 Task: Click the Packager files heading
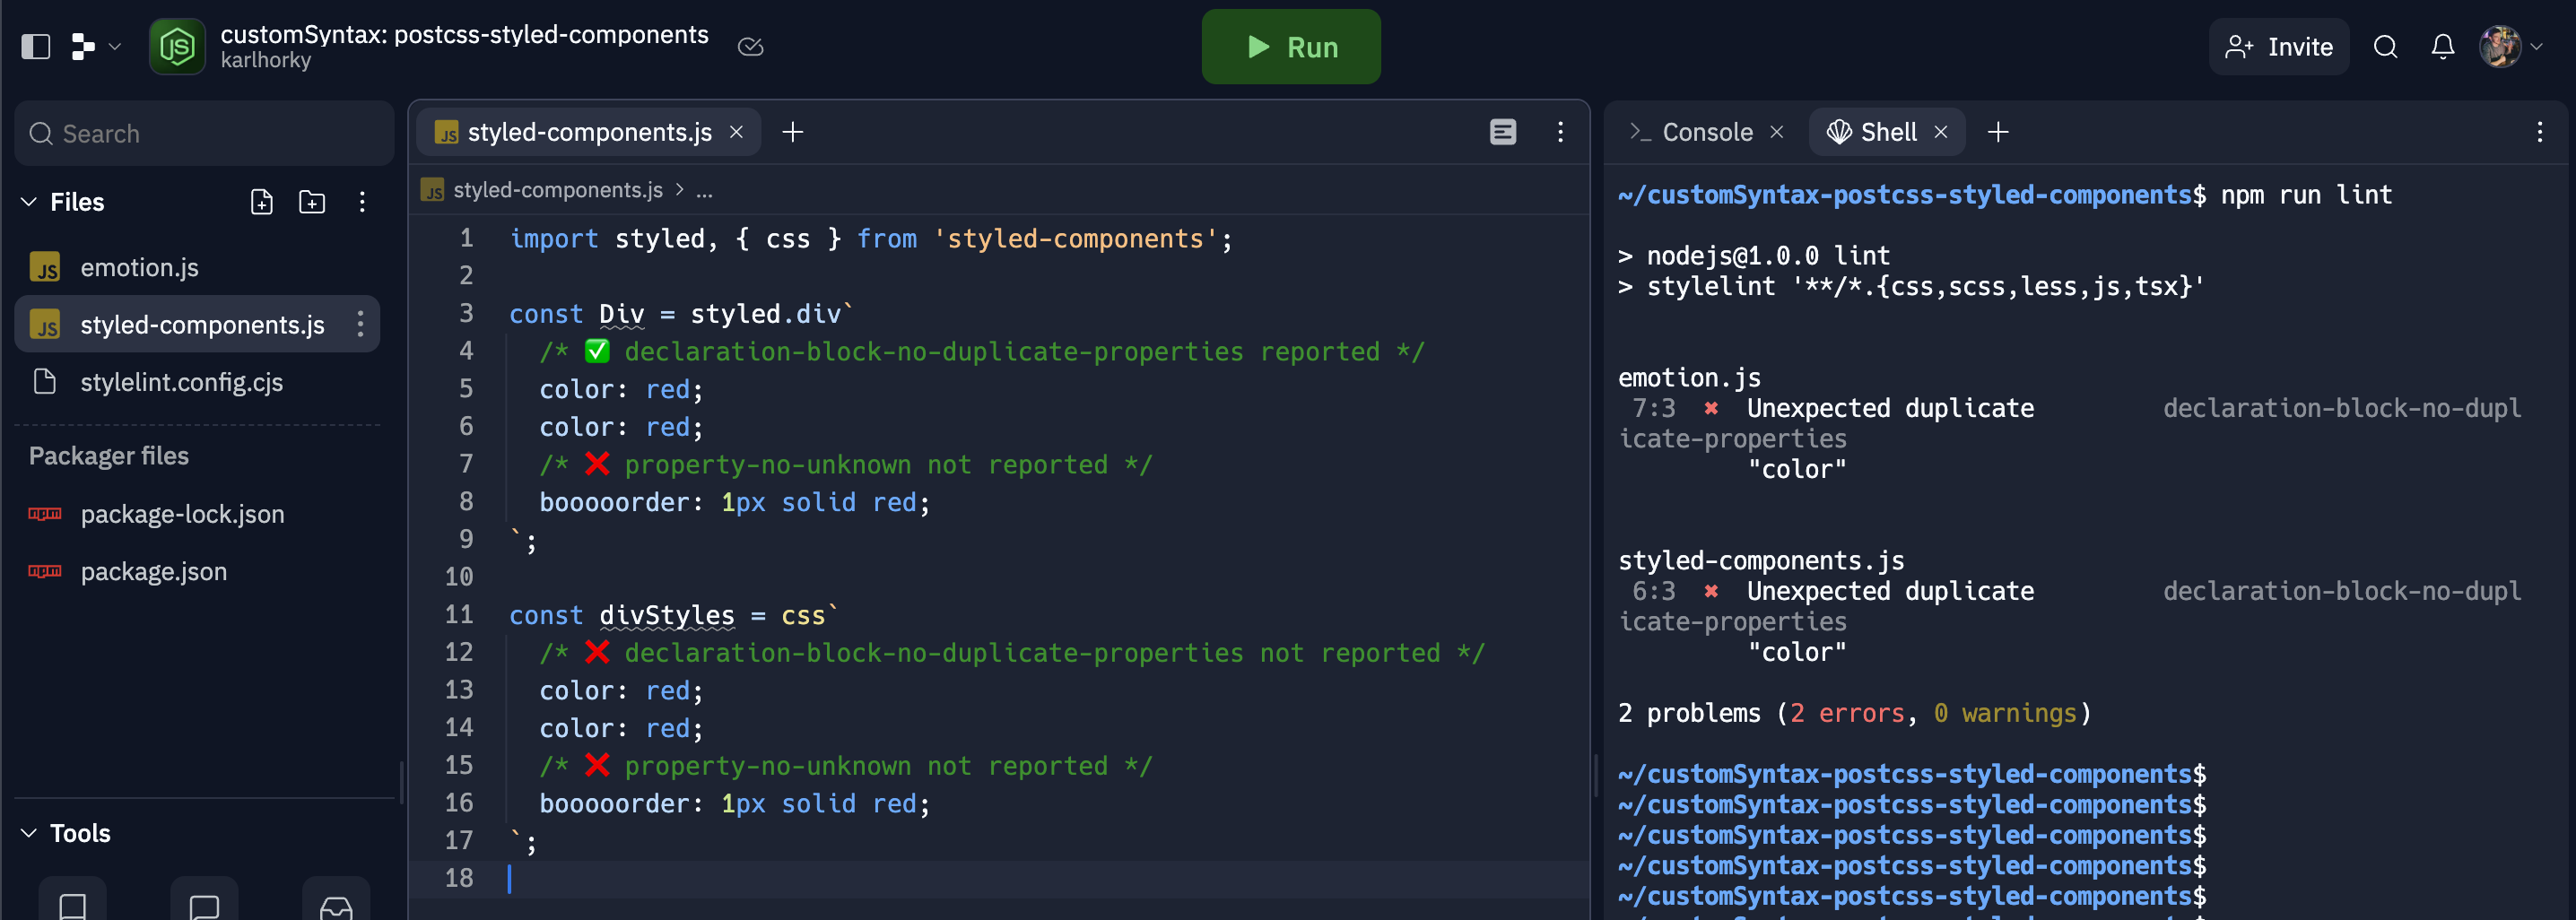pos(109,456)
